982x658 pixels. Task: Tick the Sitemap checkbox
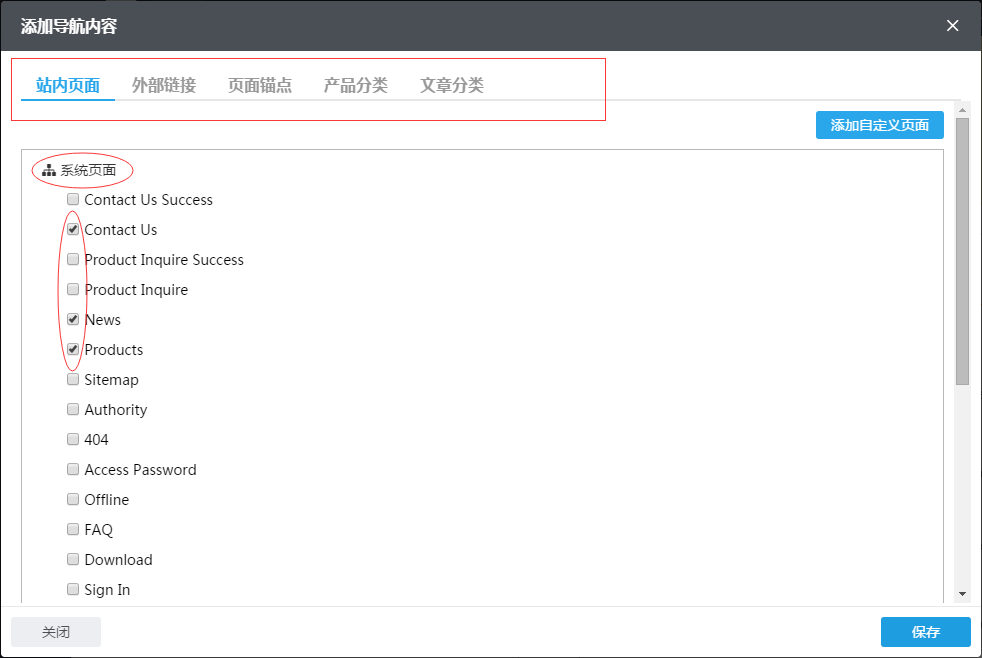[x=73, y=379]
